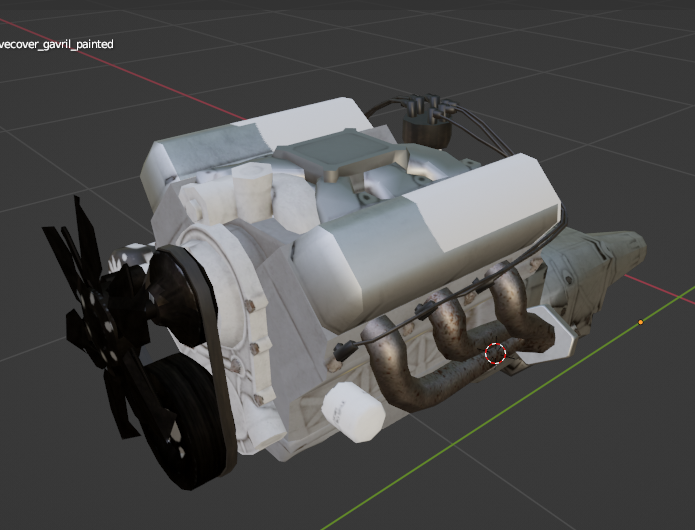The height and width of the screenshot is (530, 695).
Task: Select the white oil filter cylinder
Action: click(353, 412)
